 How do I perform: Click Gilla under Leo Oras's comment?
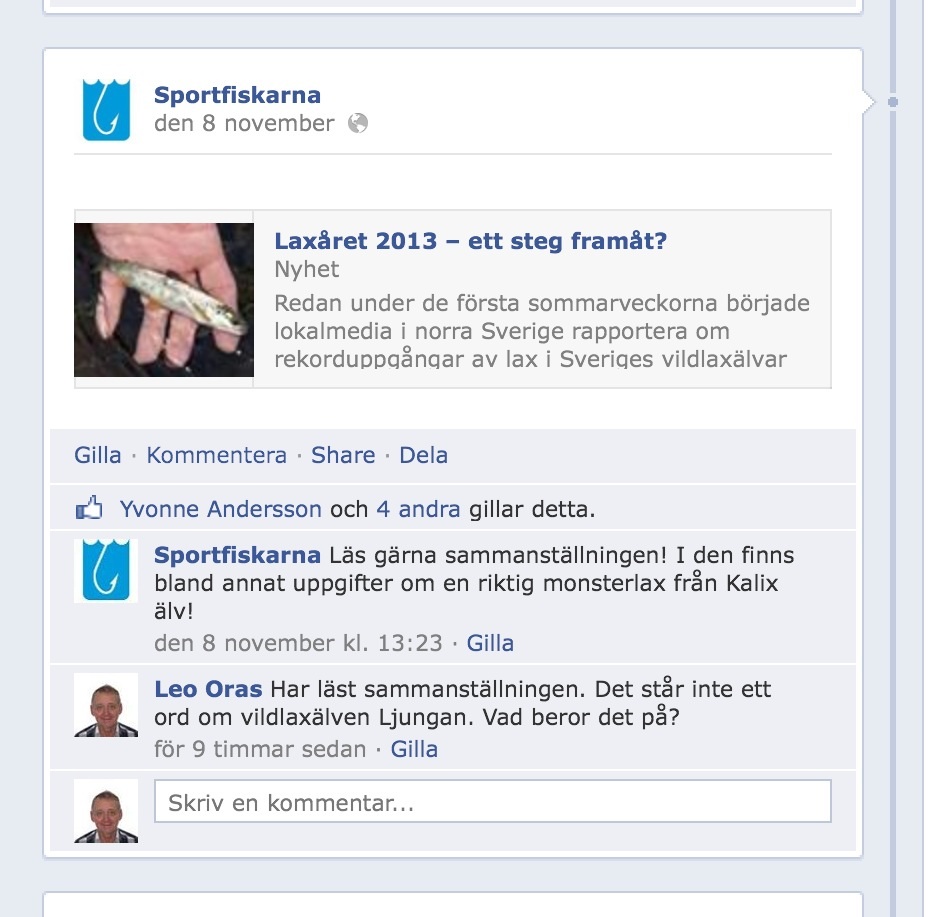(x=414, y=749)
